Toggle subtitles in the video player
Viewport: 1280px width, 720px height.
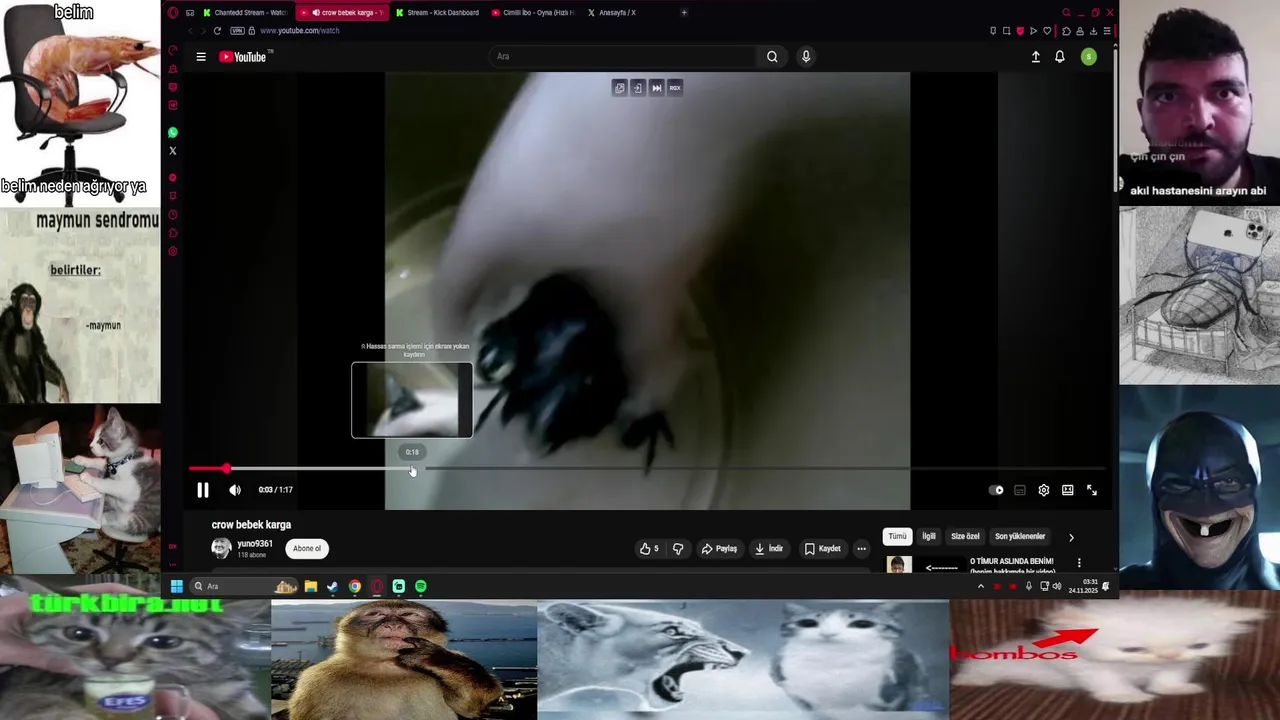point(1020,490)
